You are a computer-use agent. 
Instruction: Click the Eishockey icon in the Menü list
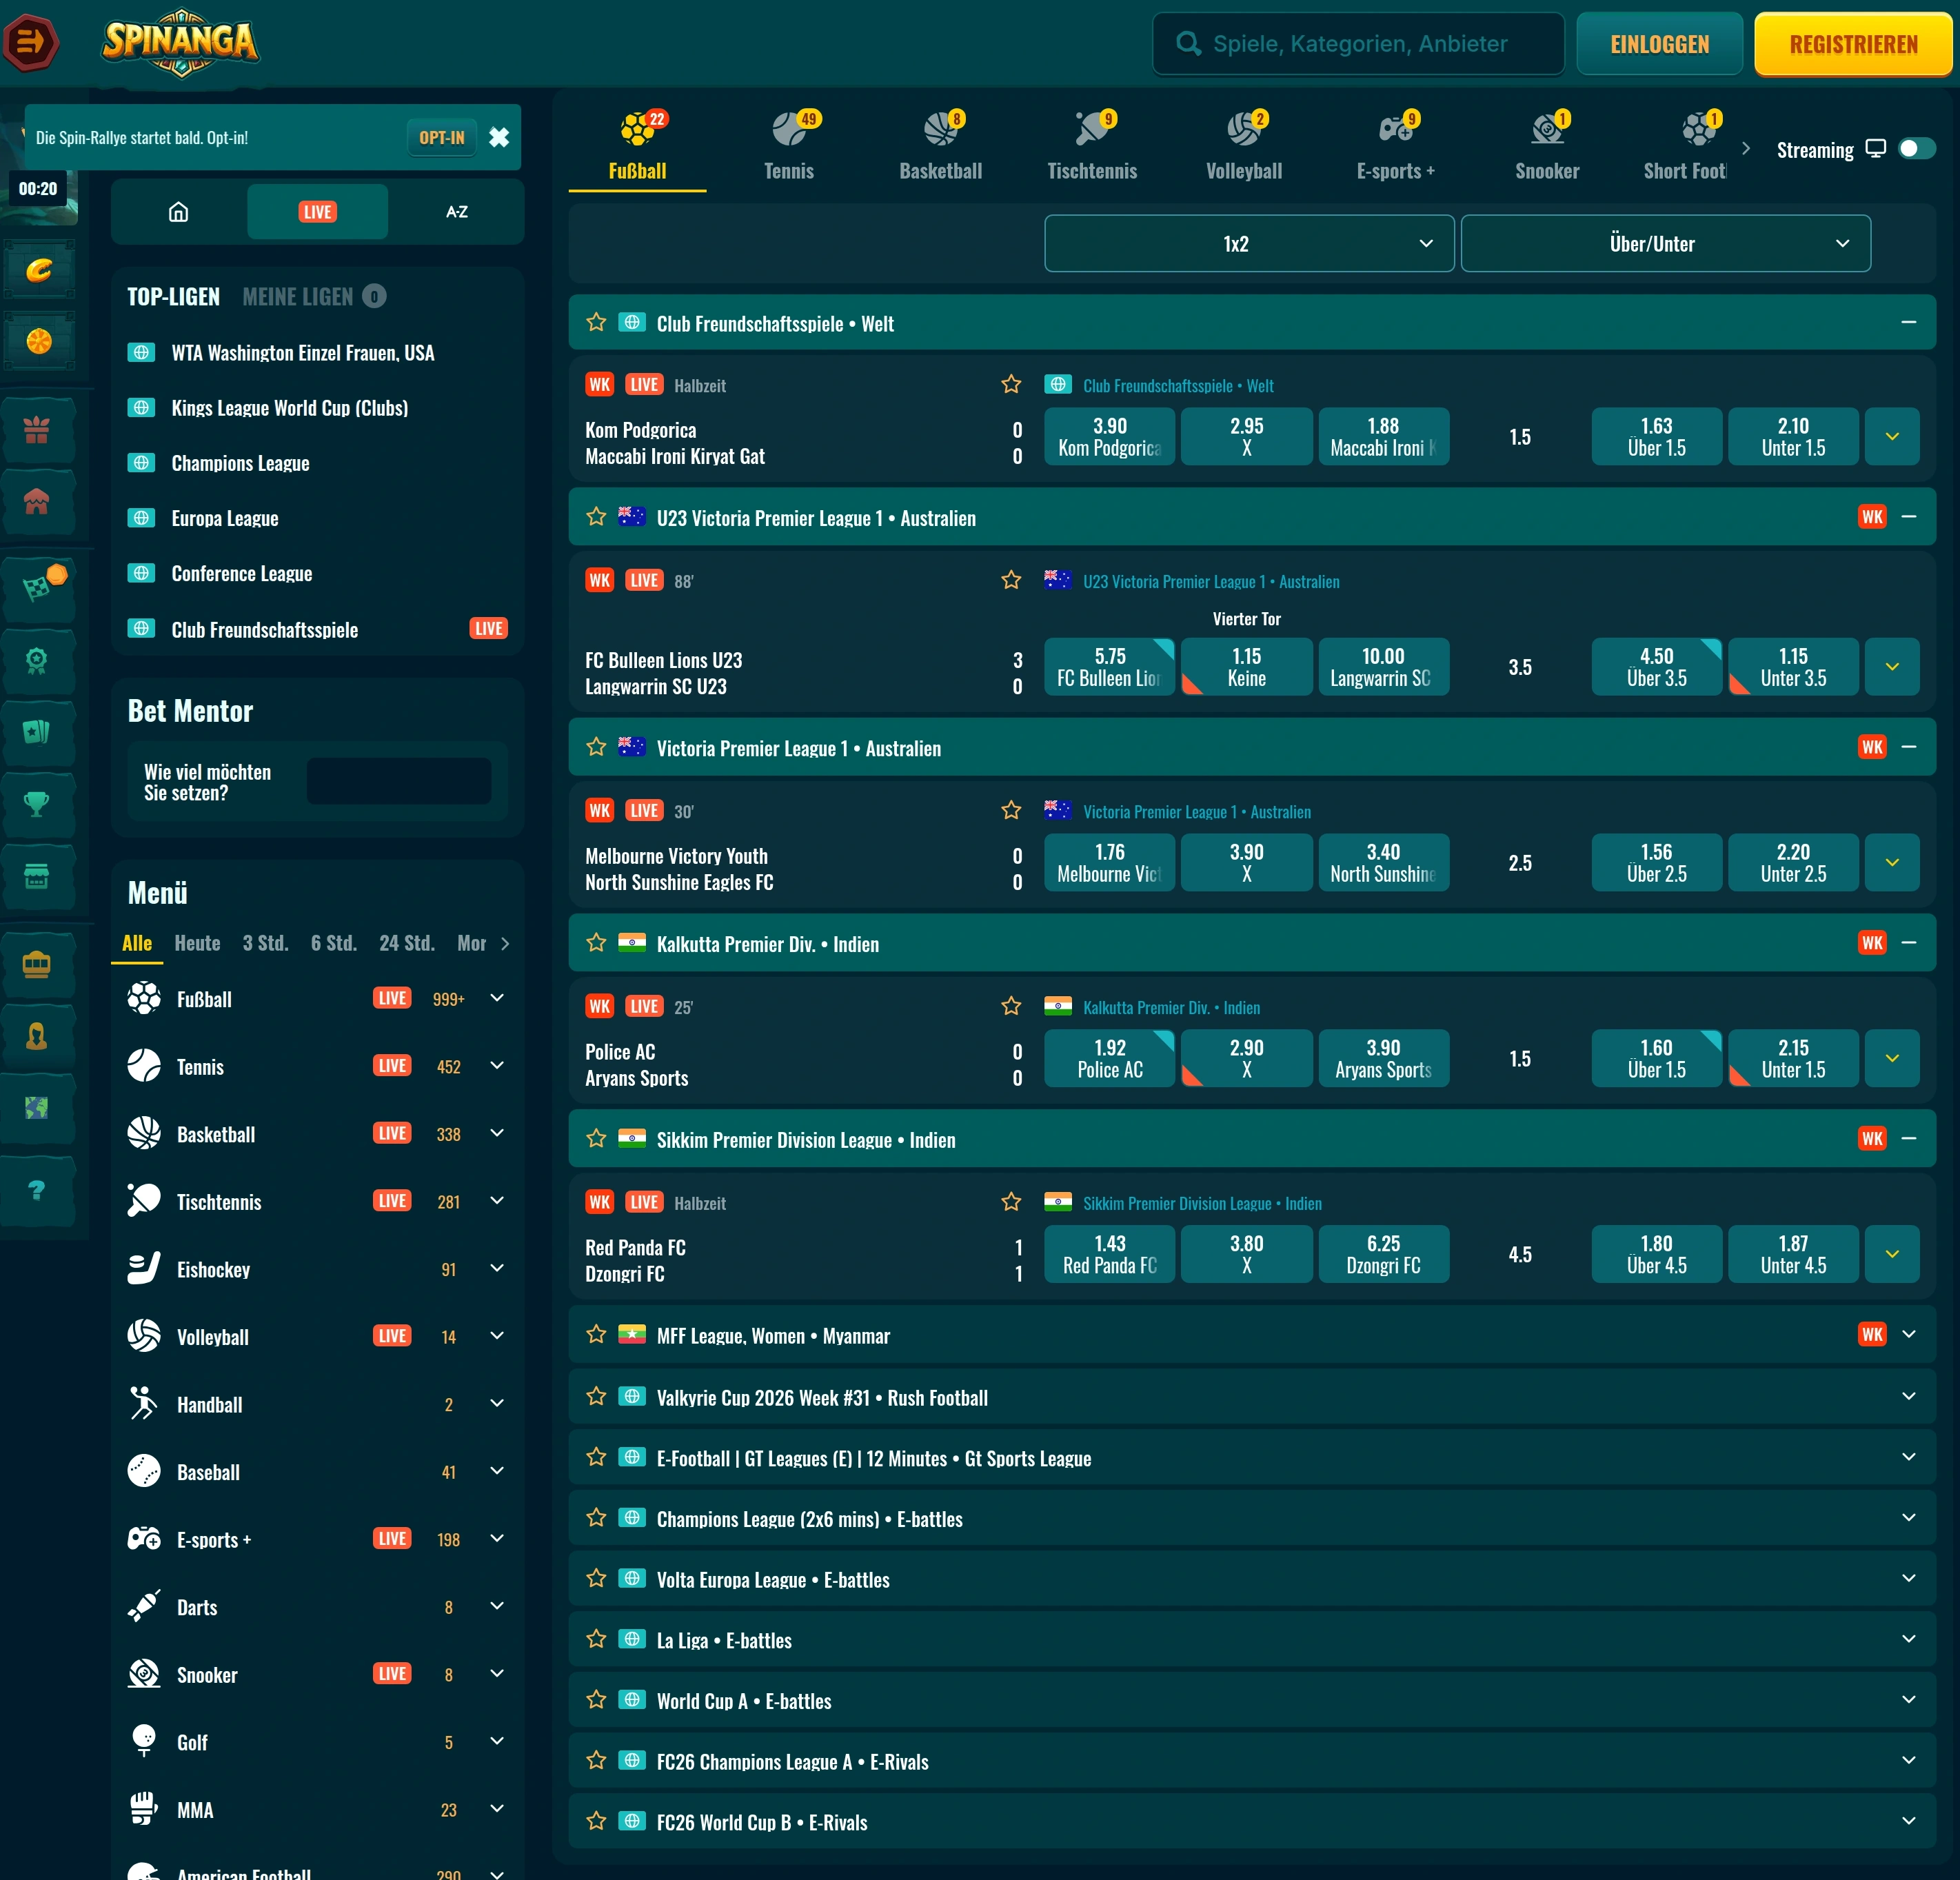click(x=144, y=1268)
